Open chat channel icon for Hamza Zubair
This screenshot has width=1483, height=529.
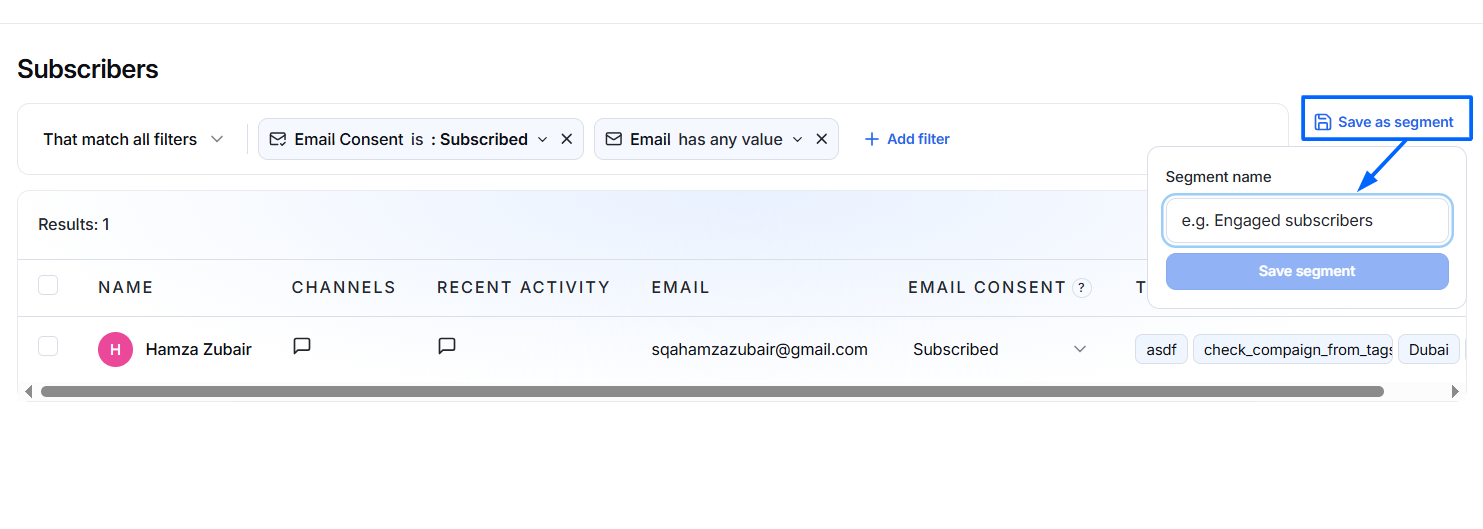tap(301, 346)
